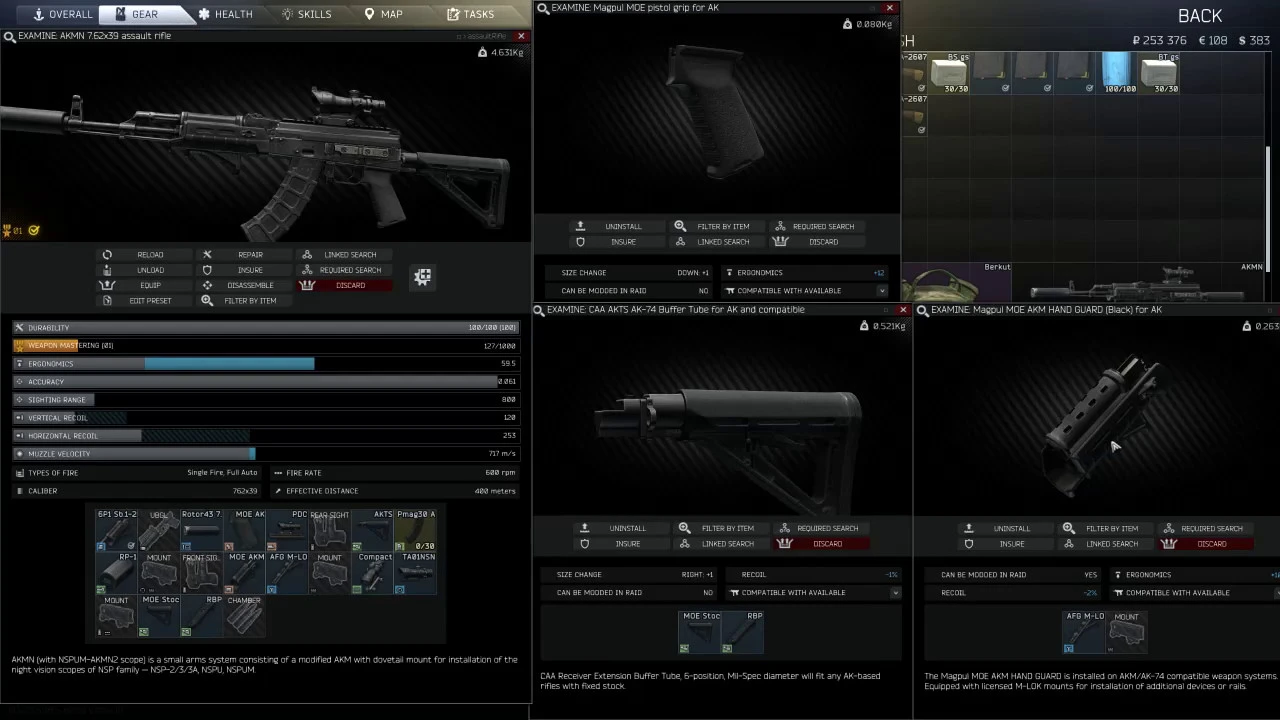Select the AKMN rifle in stash

point(1139,282)
